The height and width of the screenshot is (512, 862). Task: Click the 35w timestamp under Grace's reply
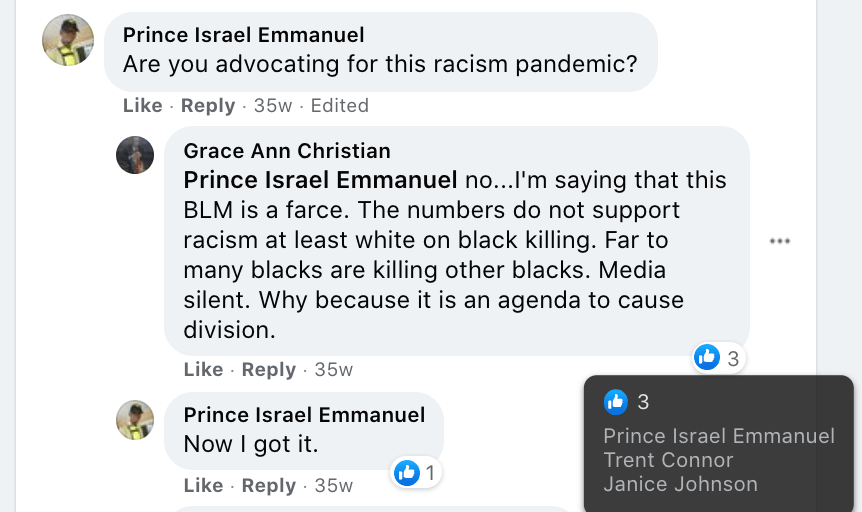tap(334, 370)
